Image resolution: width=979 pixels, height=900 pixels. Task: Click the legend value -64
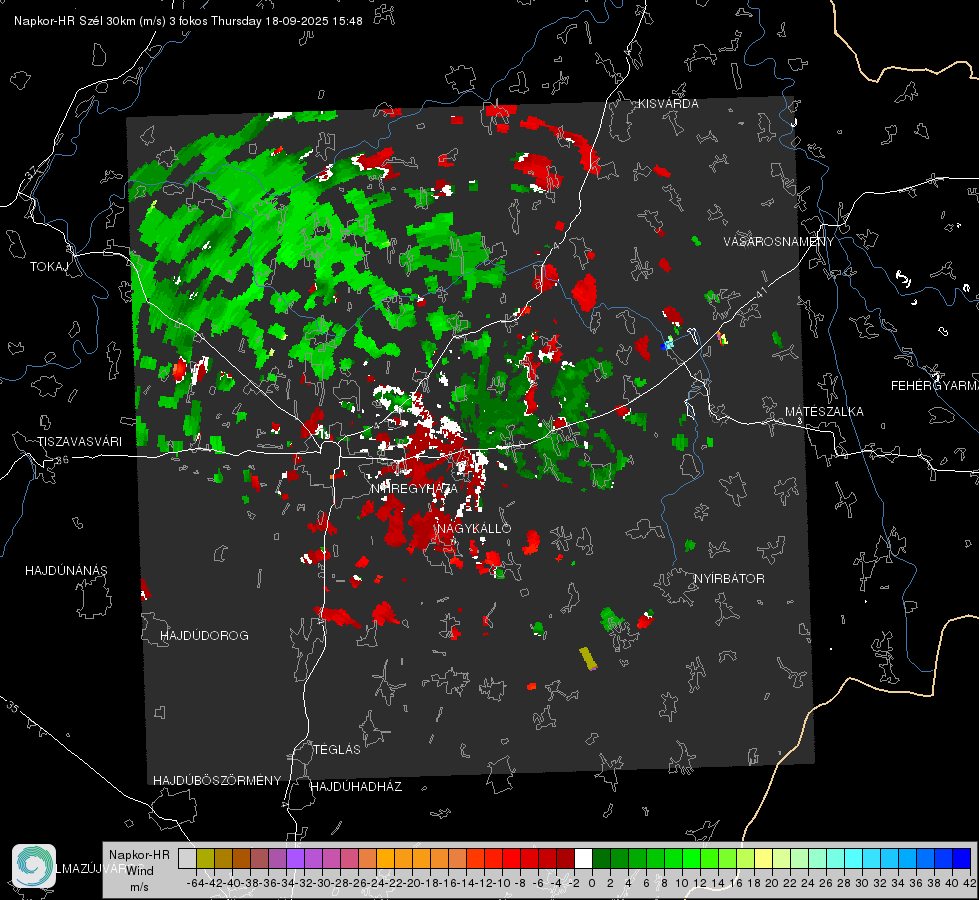[x=197, y=883]
